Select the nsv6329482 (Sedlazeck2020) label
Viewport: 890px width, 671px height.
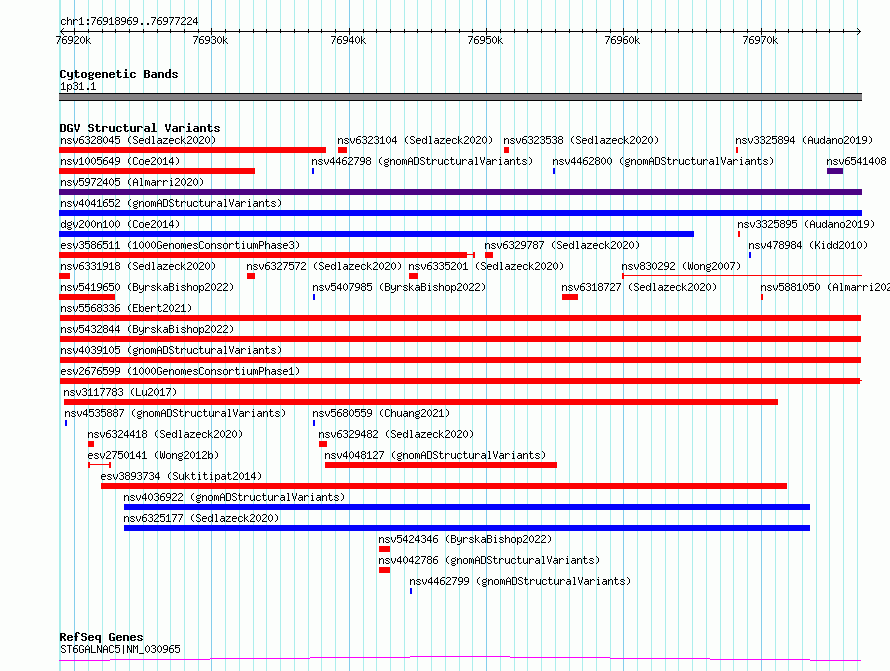click(x=396, y=434)
